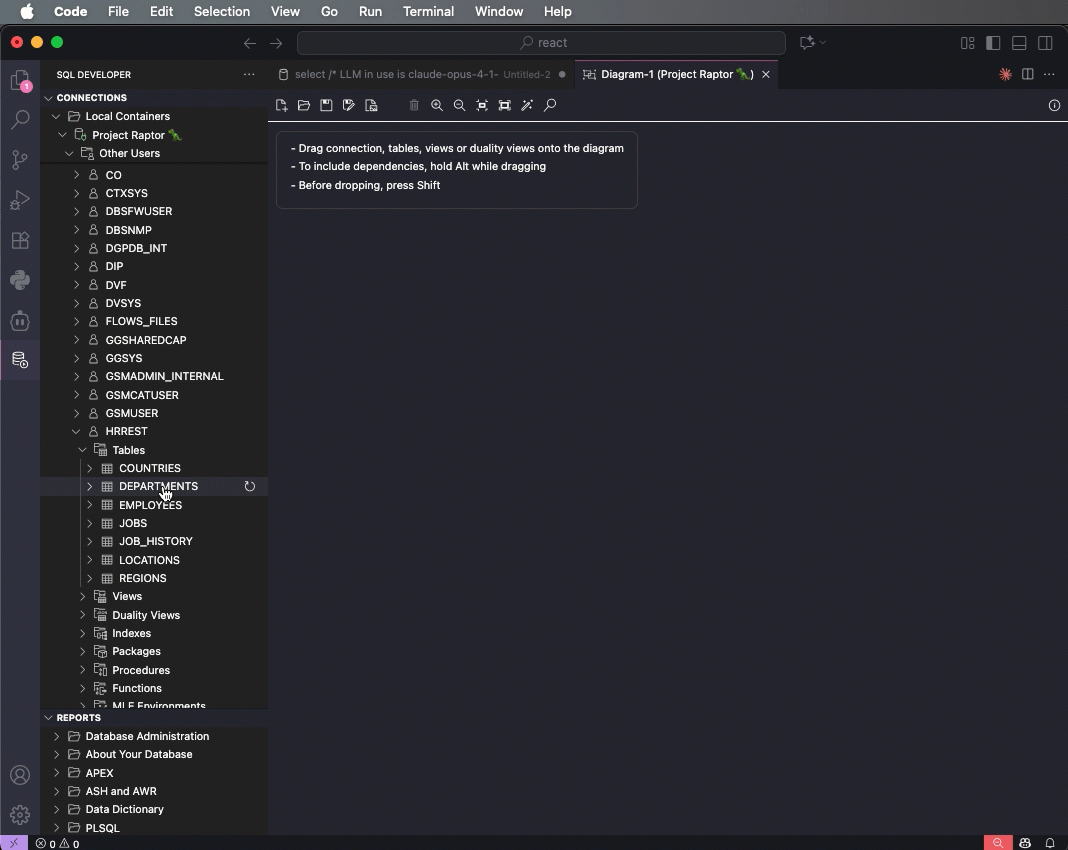Toggle the secondary side bar visibility
The height and width of the screenshot is (850, 1068).
1045,43
